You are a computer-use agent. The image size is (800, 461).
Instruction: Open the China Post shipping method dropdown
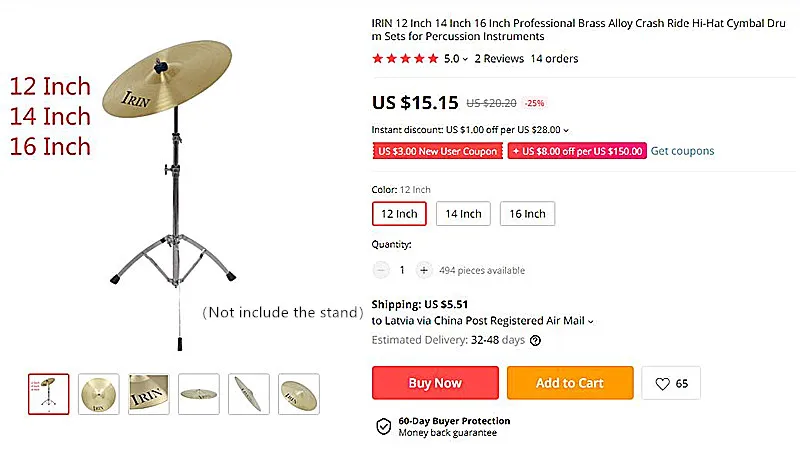[x=591, y=322]
